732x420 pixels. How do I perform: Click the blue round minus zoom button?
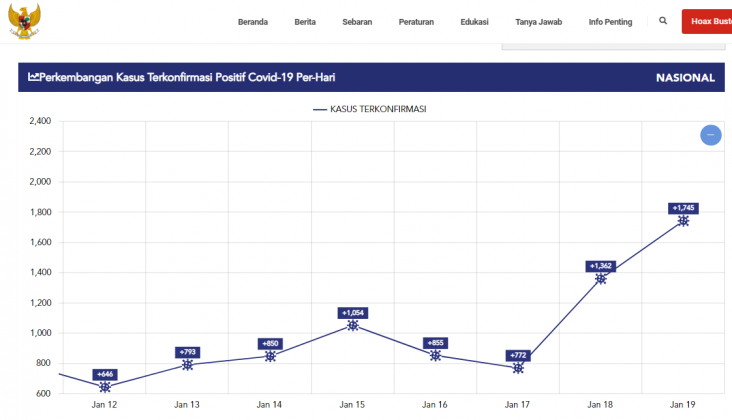point(710,135)
